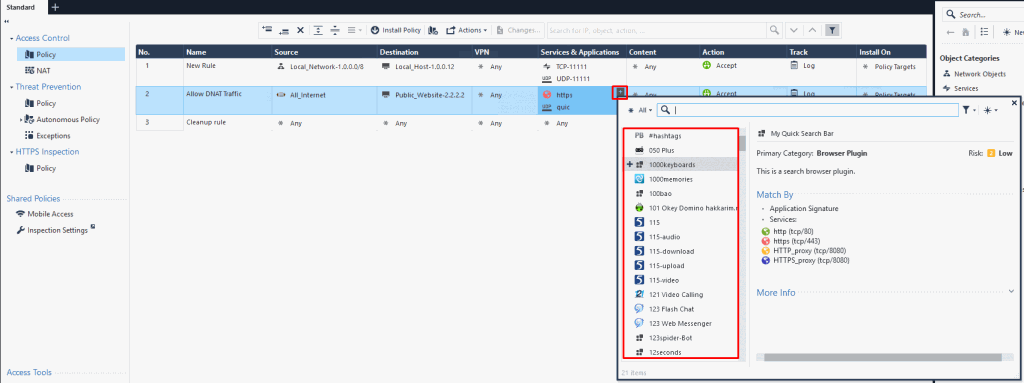Viewport: 1024px width, 383px height.
Task: Focus the rulebase search field
Action: tap(656, 30)
